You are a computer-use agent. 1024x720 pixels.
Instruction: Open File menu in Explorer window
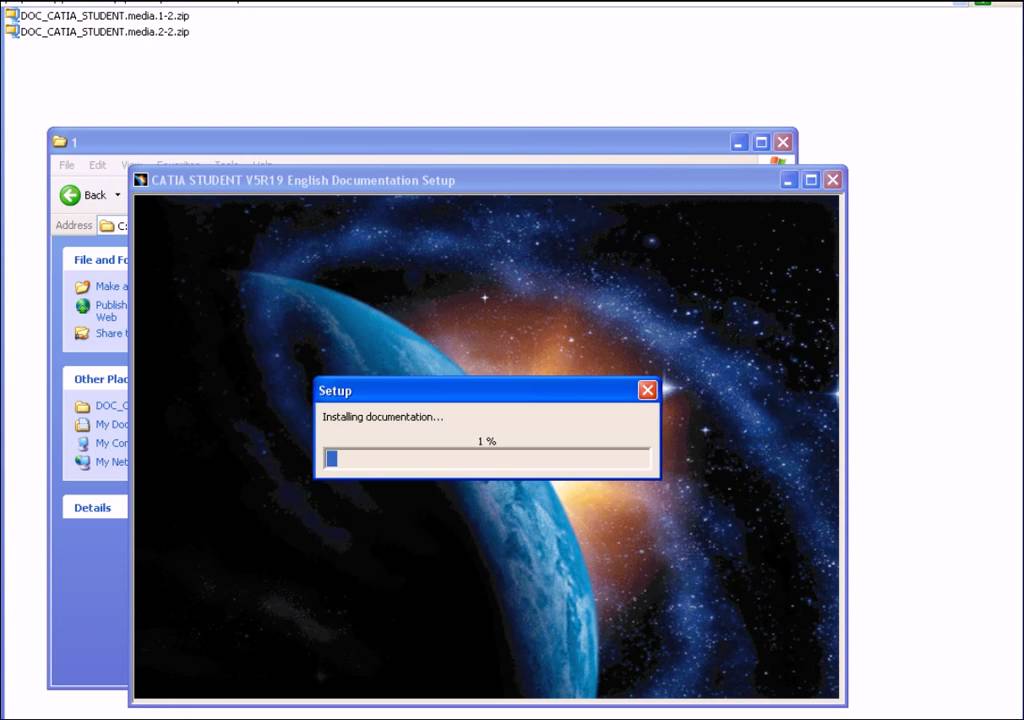tap(67, 165)
